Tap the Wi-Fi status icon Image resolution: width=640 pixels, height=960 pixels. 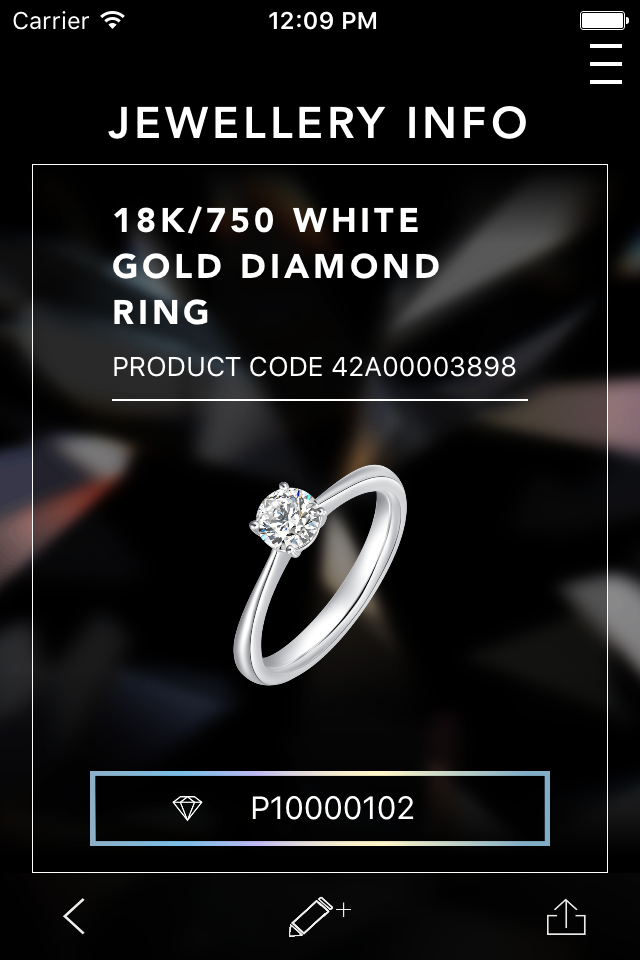coord(113,20)
